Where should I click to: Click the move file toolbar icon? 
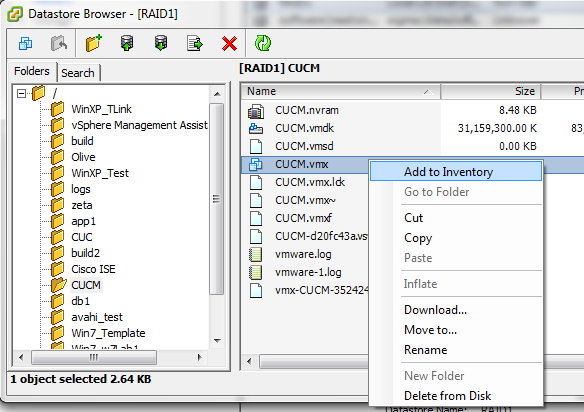195,44
